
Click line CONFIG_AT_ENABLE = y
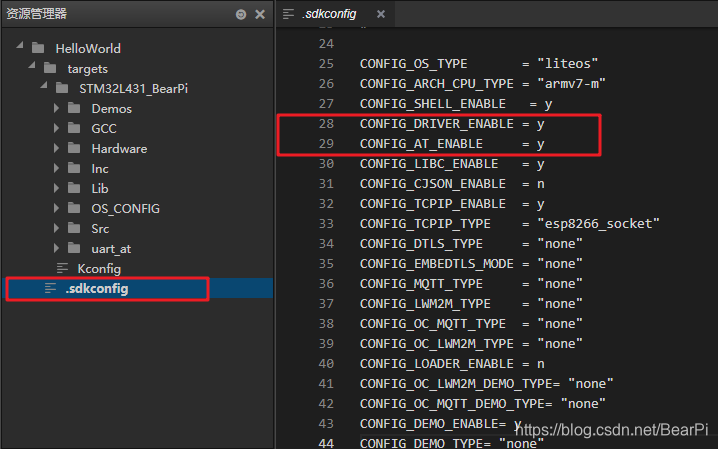tap(452, 144)
